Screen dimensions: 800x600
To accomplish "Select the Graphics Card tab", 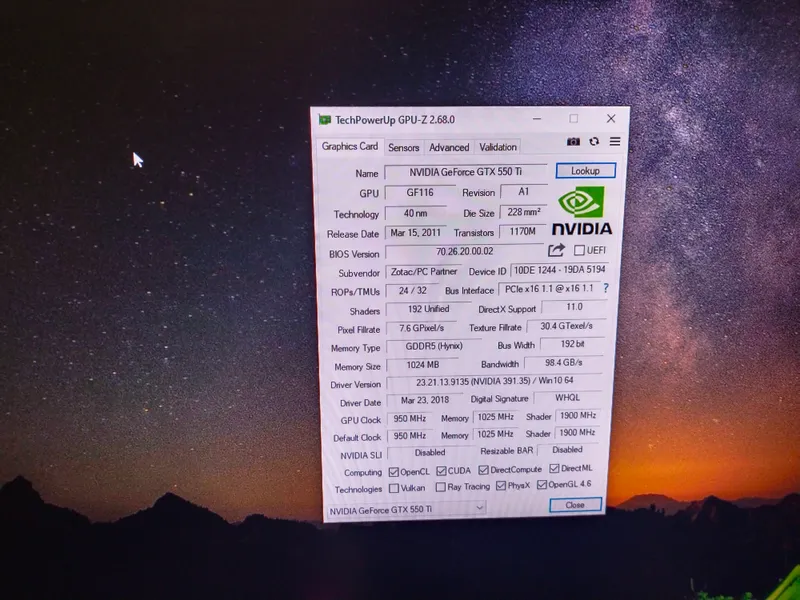I will [x=349, y=146].
